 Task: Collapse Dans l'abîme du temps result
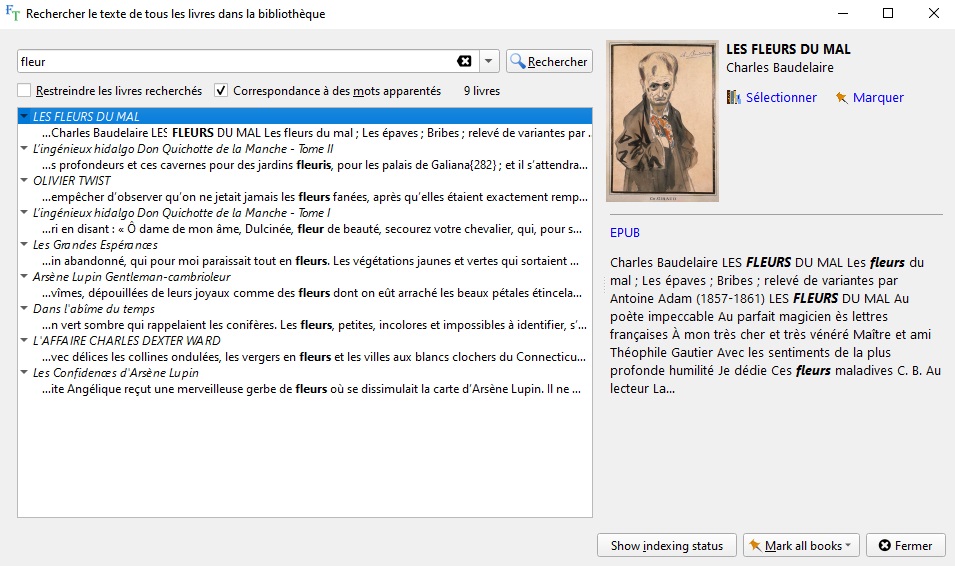pyautogui.click(x=24, y=308)
